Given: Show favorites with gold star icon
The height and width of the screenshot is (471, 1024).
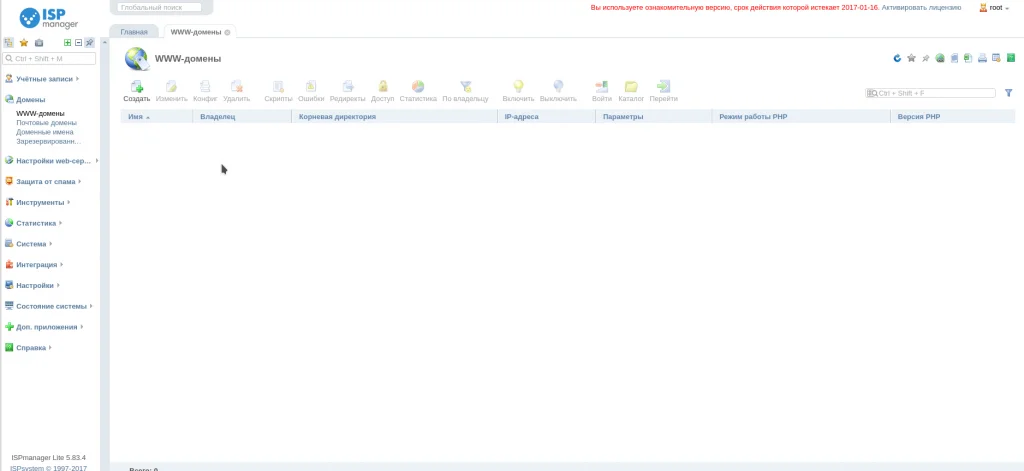Looking at the screenshot, I should 24,42.
